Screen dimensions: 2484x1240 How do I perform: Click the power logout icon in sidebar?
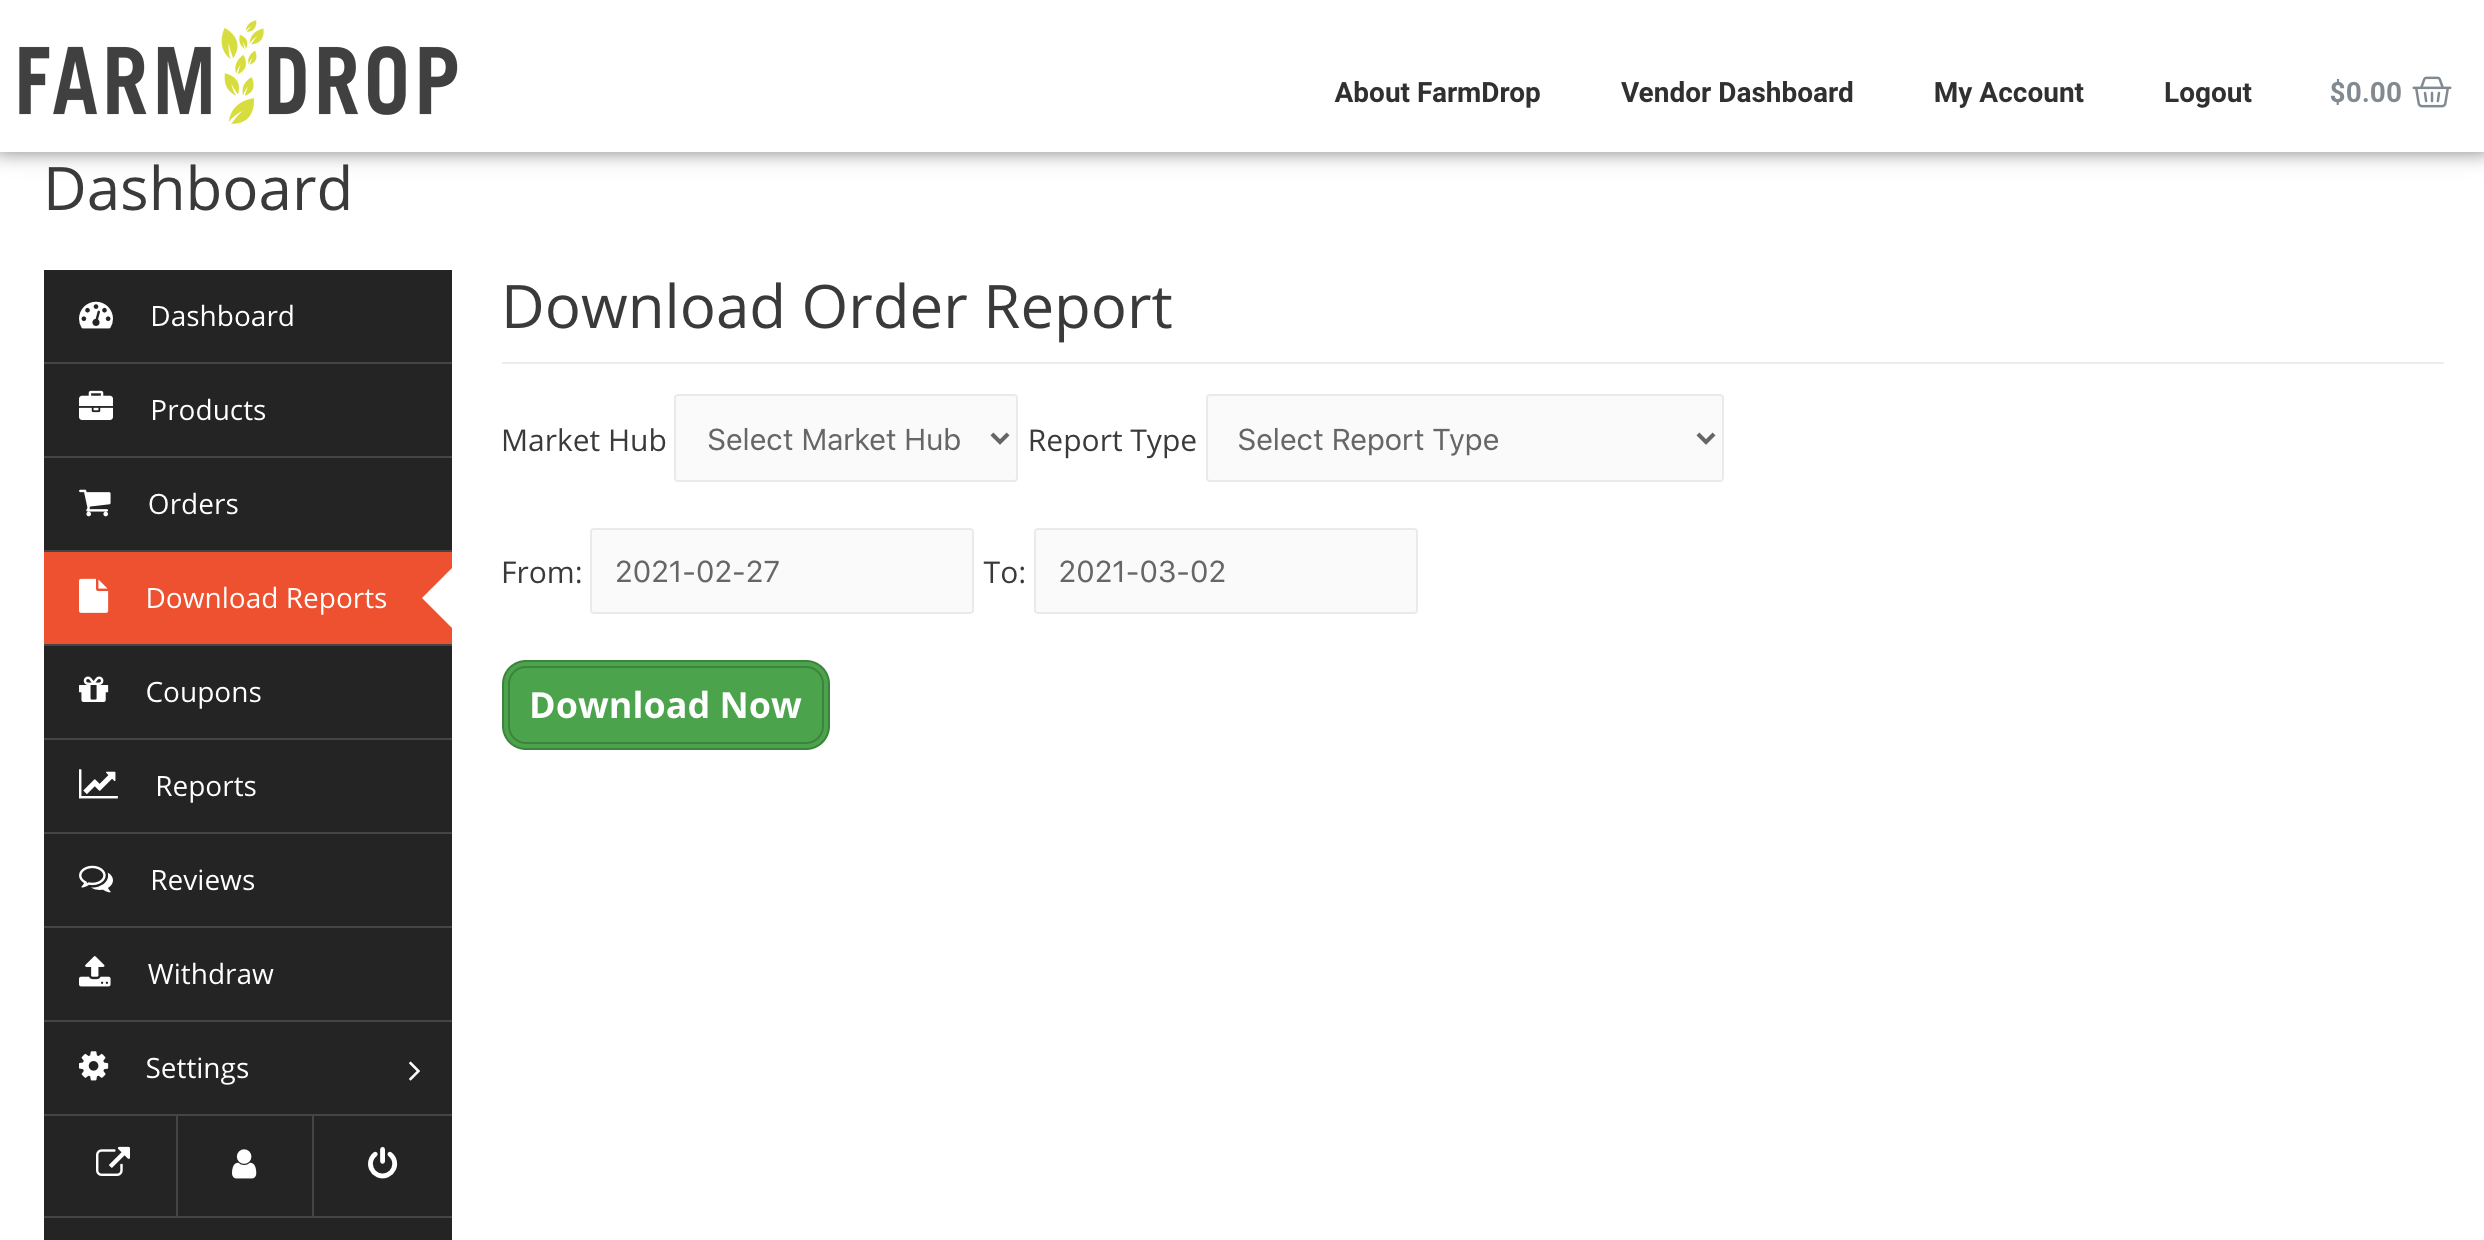pos(382,1163)
